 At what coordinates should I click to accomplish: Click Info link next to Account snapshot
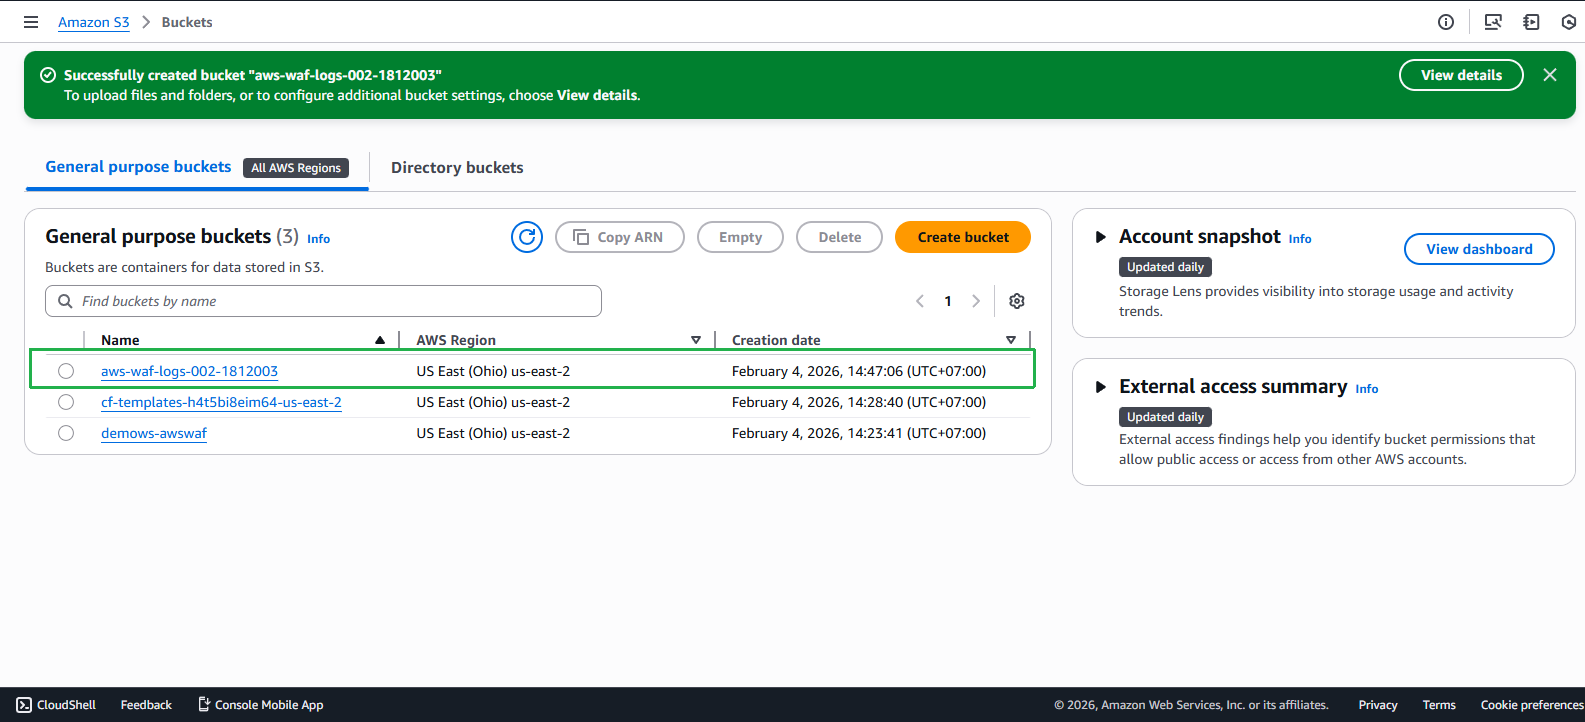pos(1300,239)
